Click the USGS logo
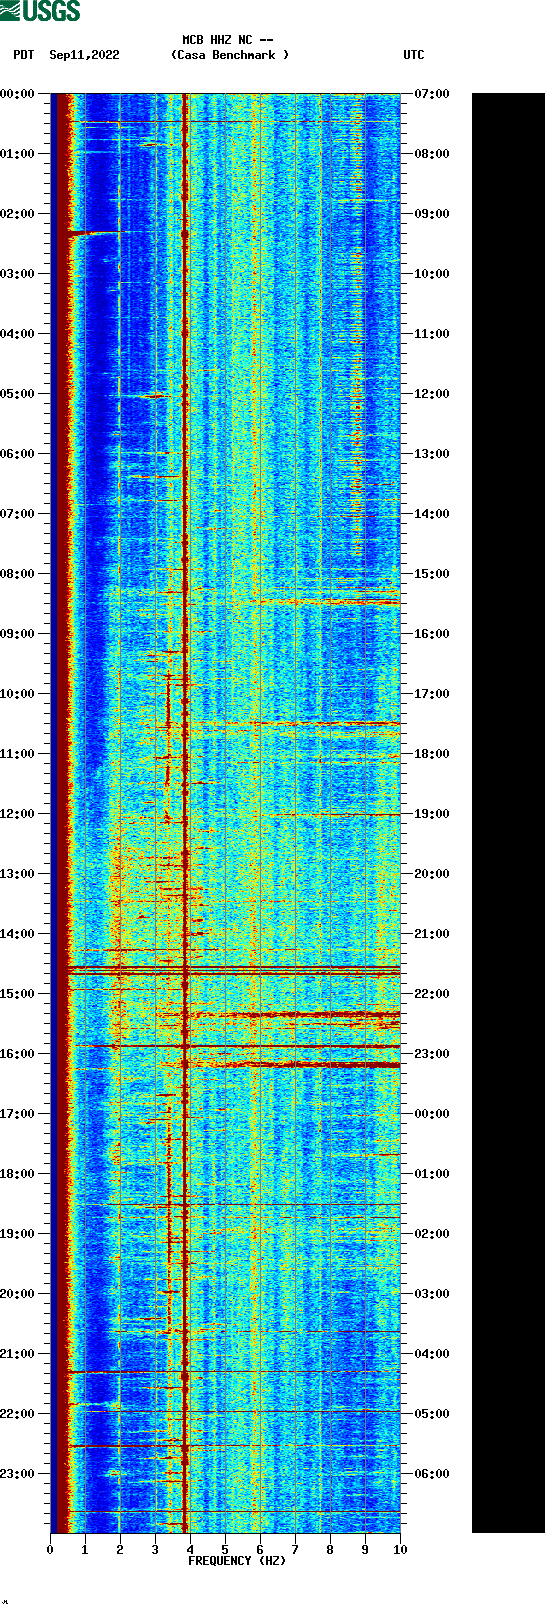 [x=40, y=11]
